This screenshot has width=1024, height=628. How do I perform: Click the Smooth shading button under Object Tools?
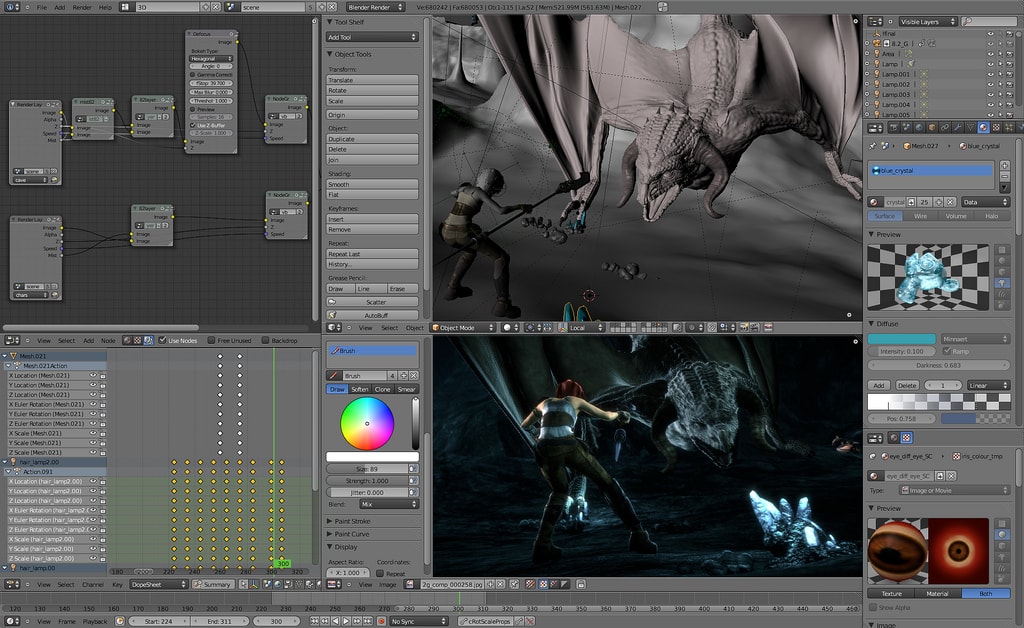tap(372, 184)
